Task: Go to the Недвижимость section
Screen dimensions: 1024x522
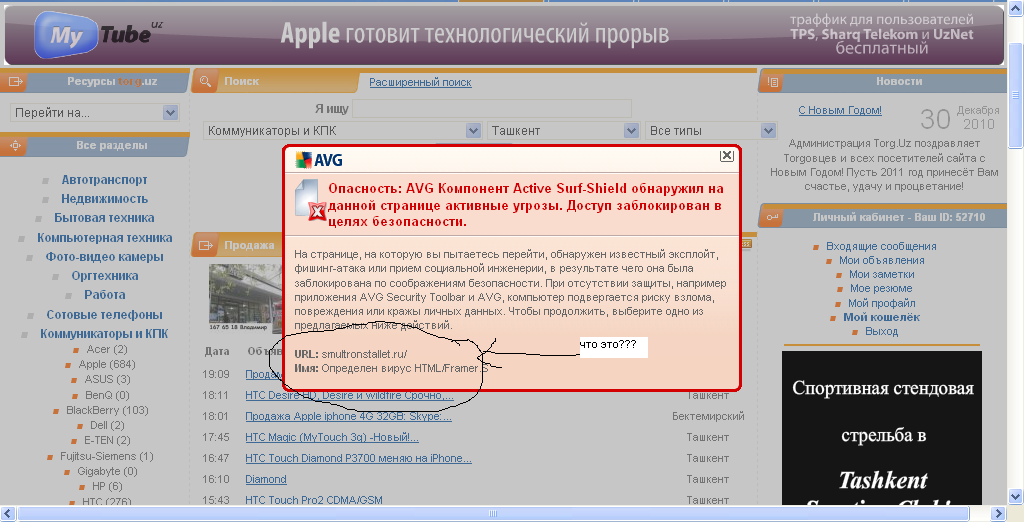Action: point(104,199)
